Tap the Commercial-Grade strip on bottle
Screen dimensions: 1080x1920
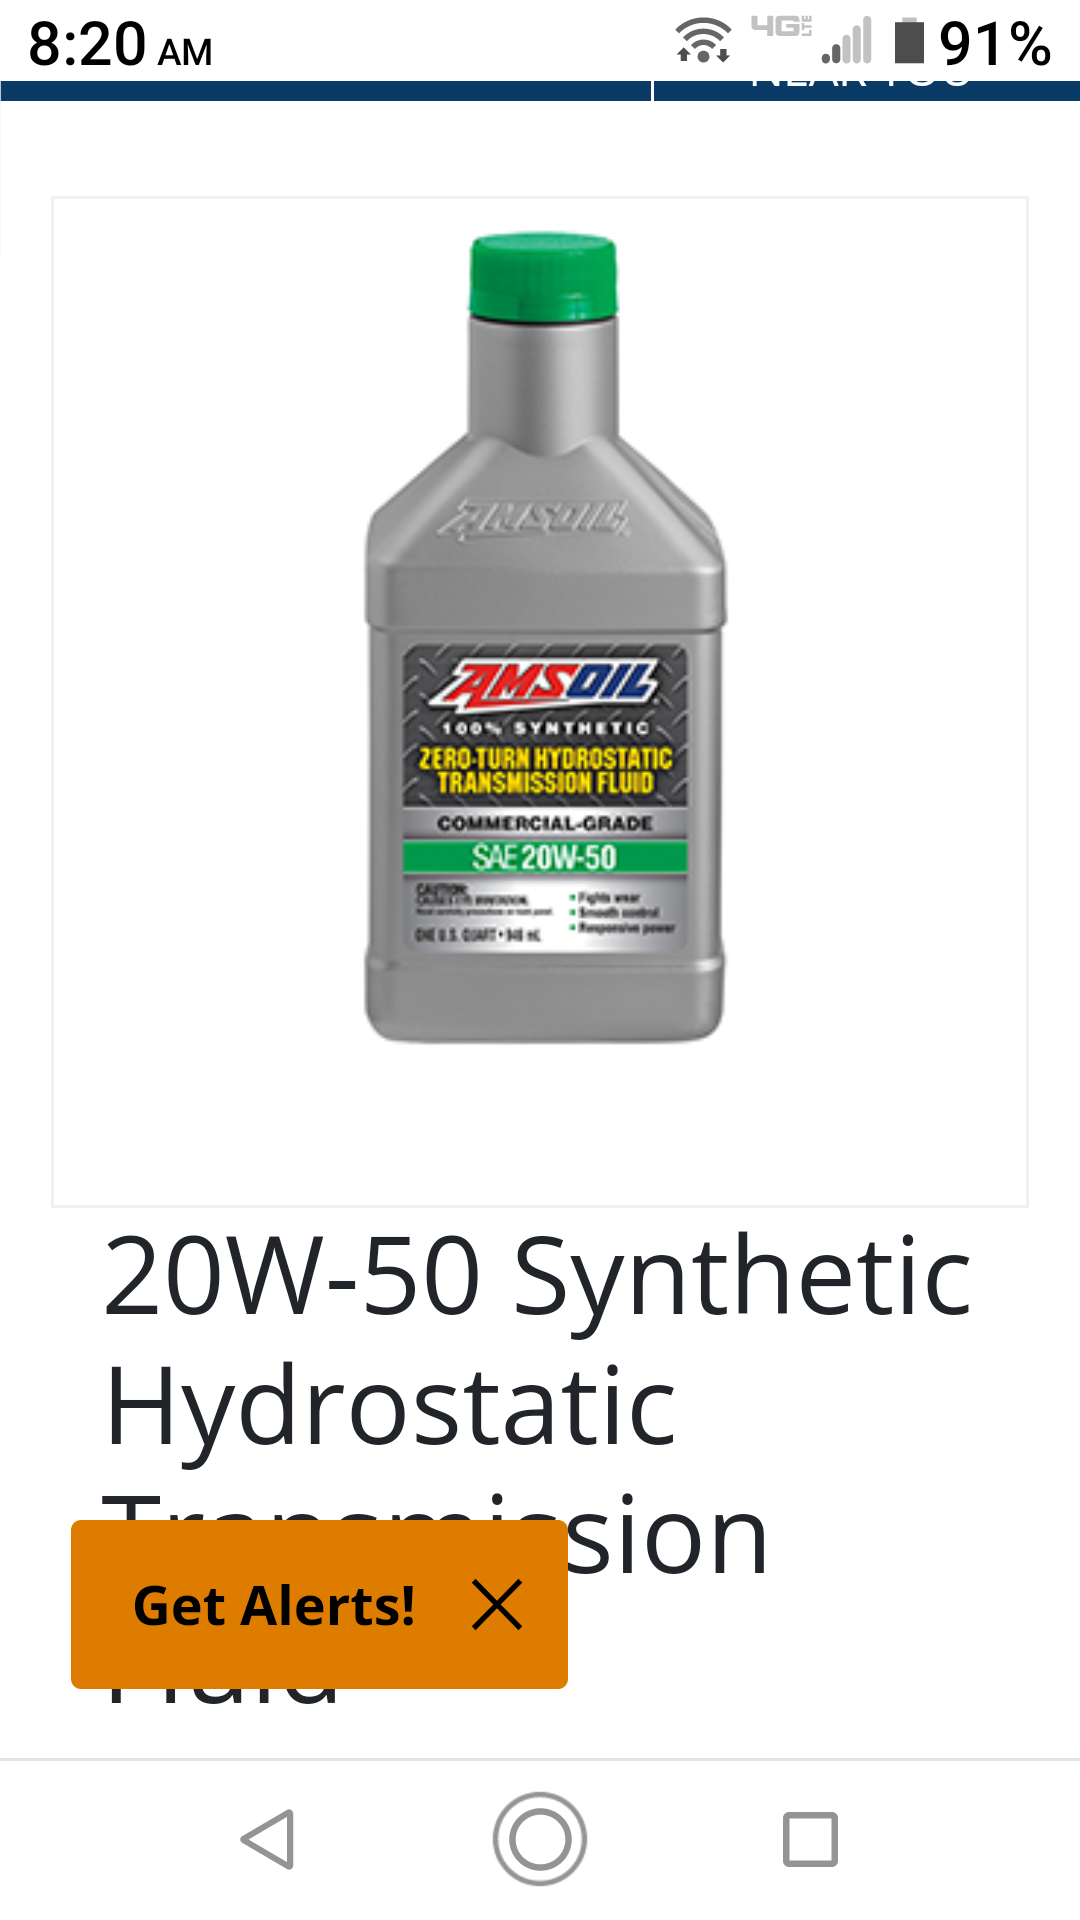point(545,823)
